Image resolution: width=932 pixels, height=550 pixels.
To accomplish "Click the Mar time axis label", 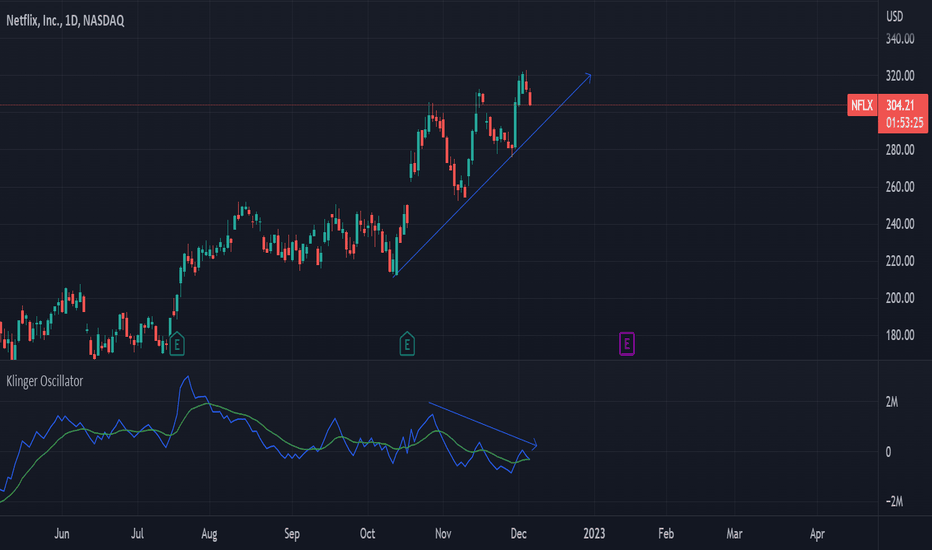I will pyautogui.click(x=735, y=534).
